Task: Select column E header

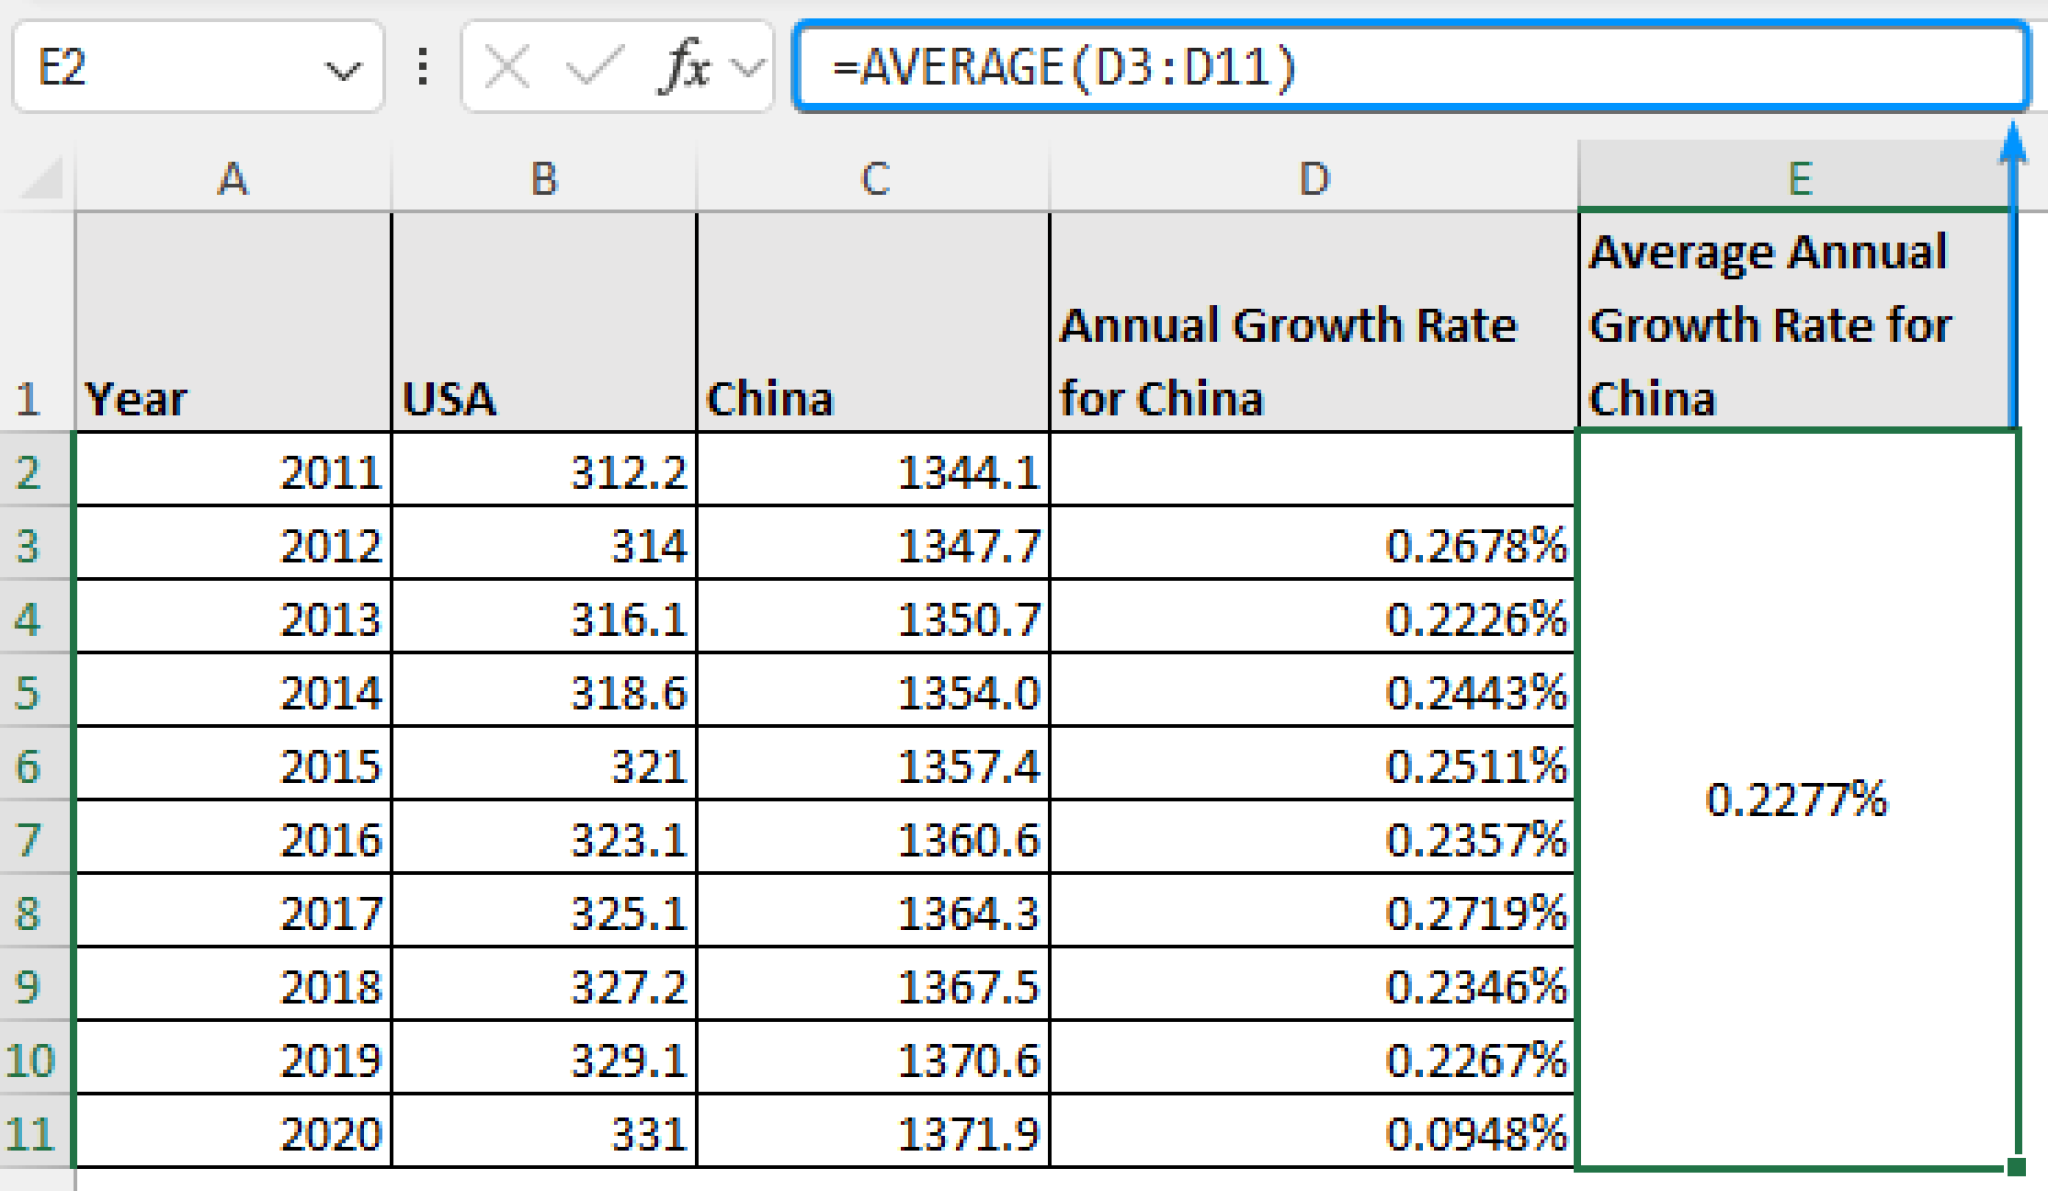Action: pyautogui.click(x=1800, y=178)
